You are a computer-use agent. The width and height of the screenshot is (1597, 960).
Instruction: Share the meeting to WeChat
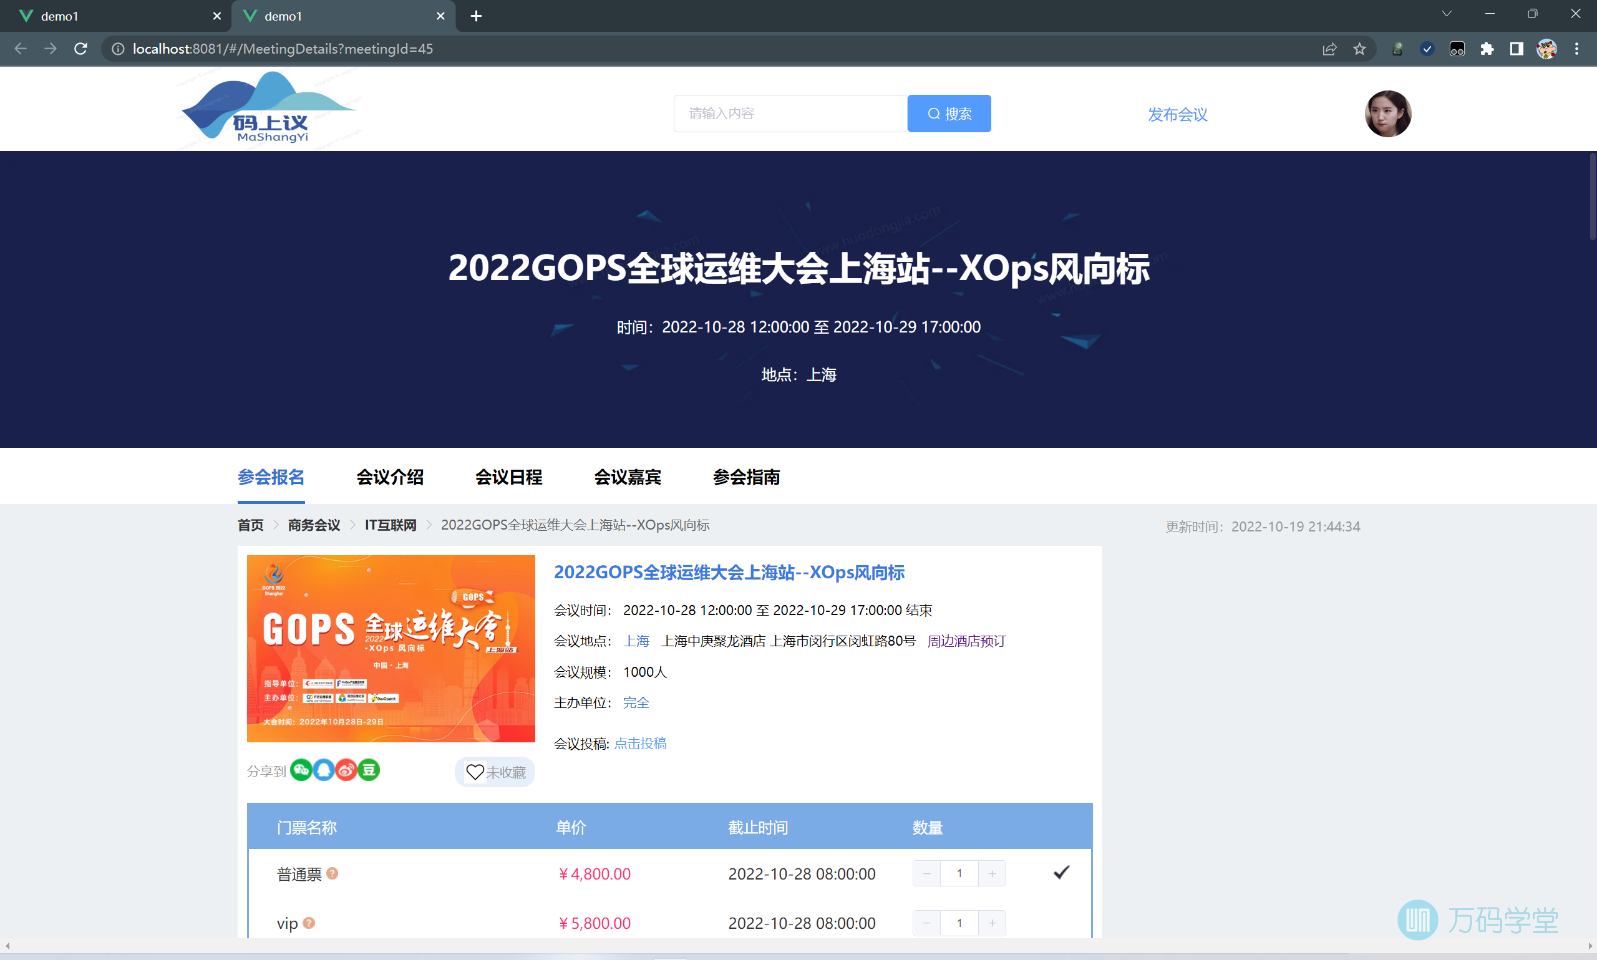(x=301, y=770)
